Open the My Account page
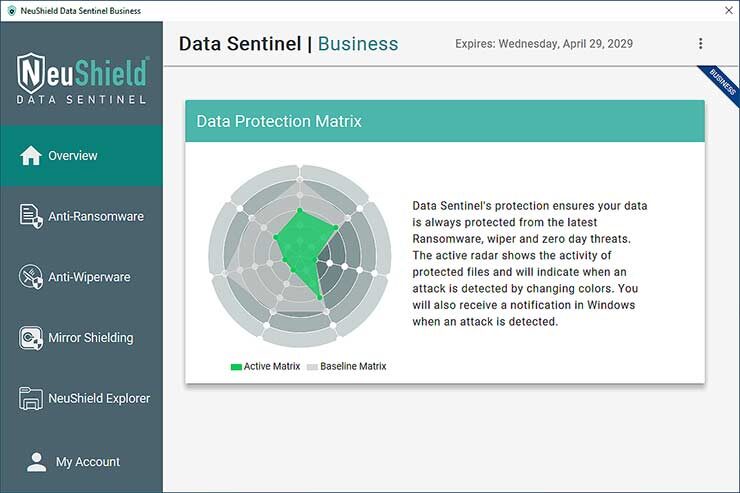This screenshot has width=740, height=493. click(88, 462)
